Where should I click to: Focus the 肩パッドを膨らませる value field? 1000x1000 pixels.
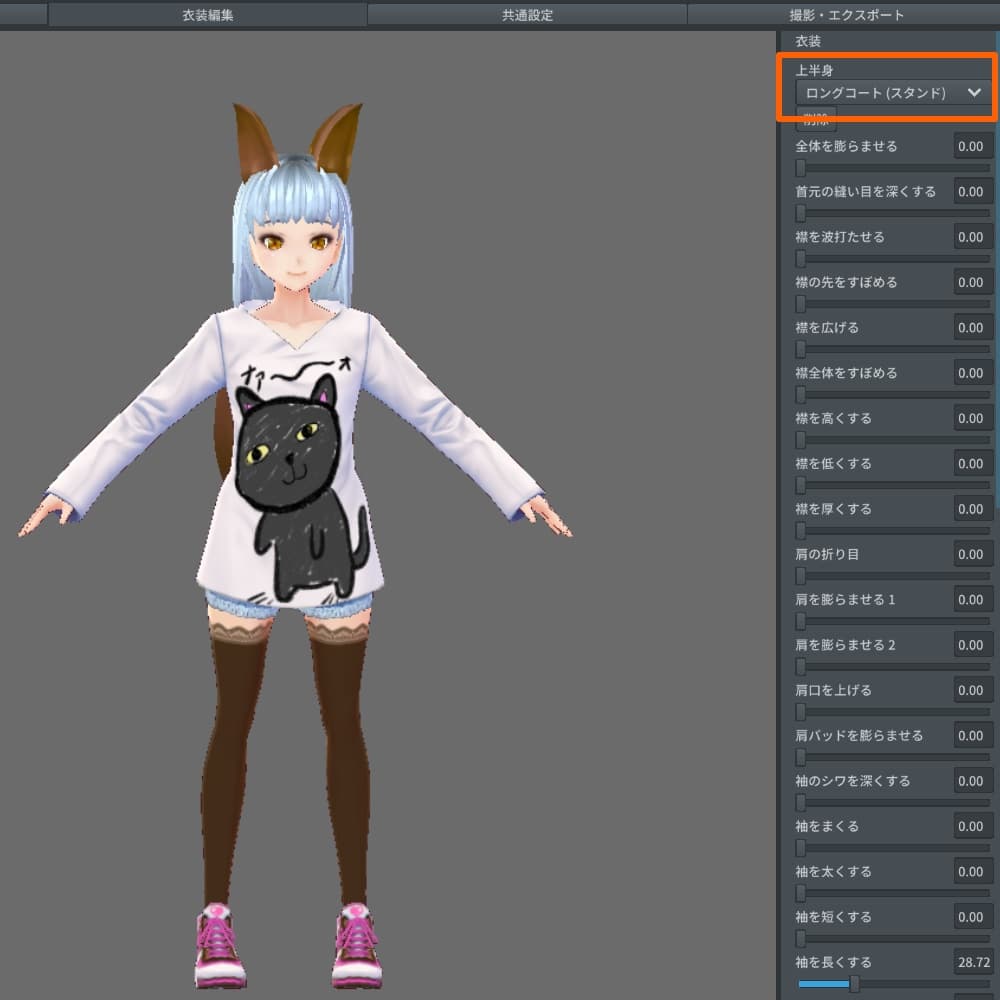coord(972,735)
